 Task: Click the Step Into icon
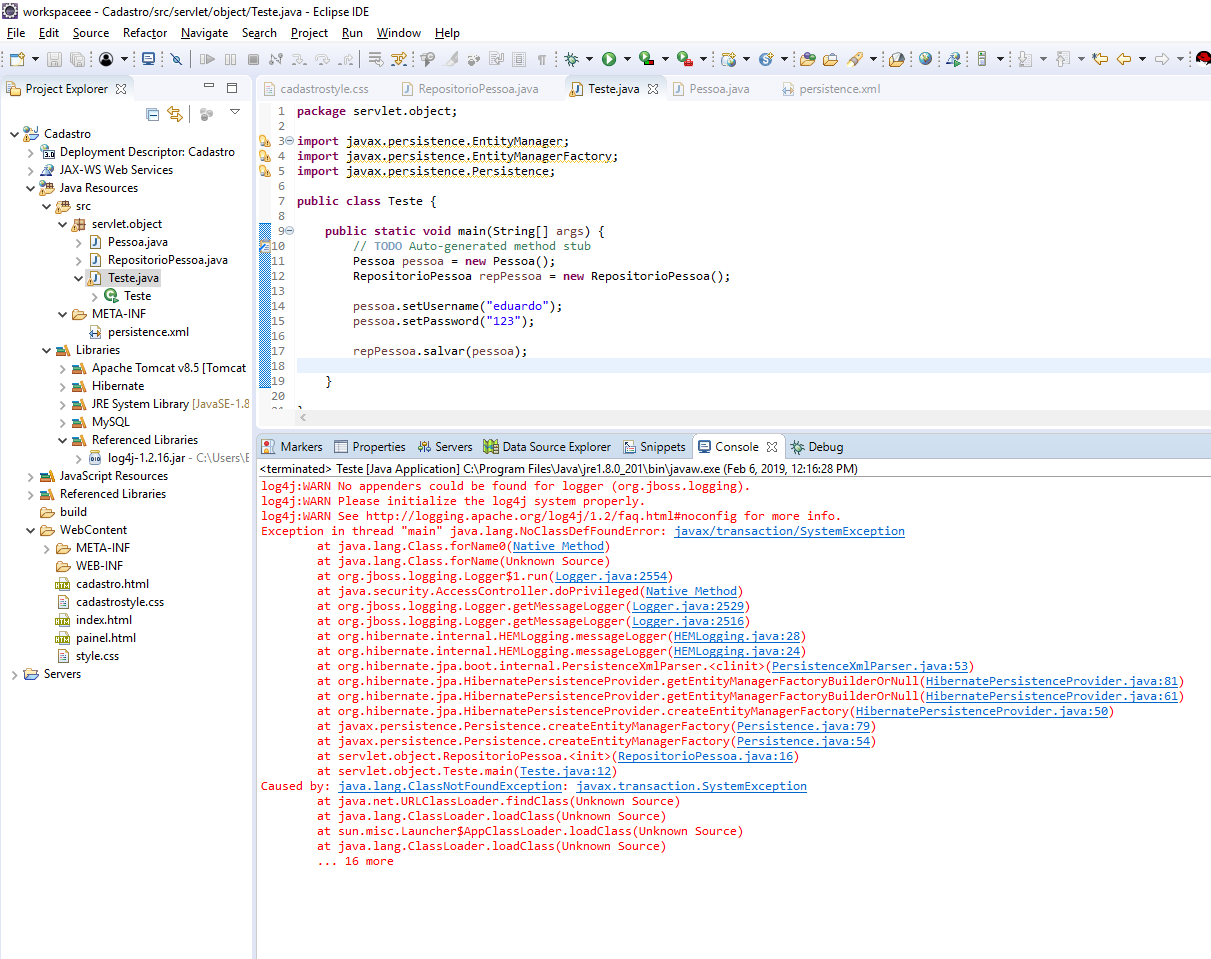(299, 59)
